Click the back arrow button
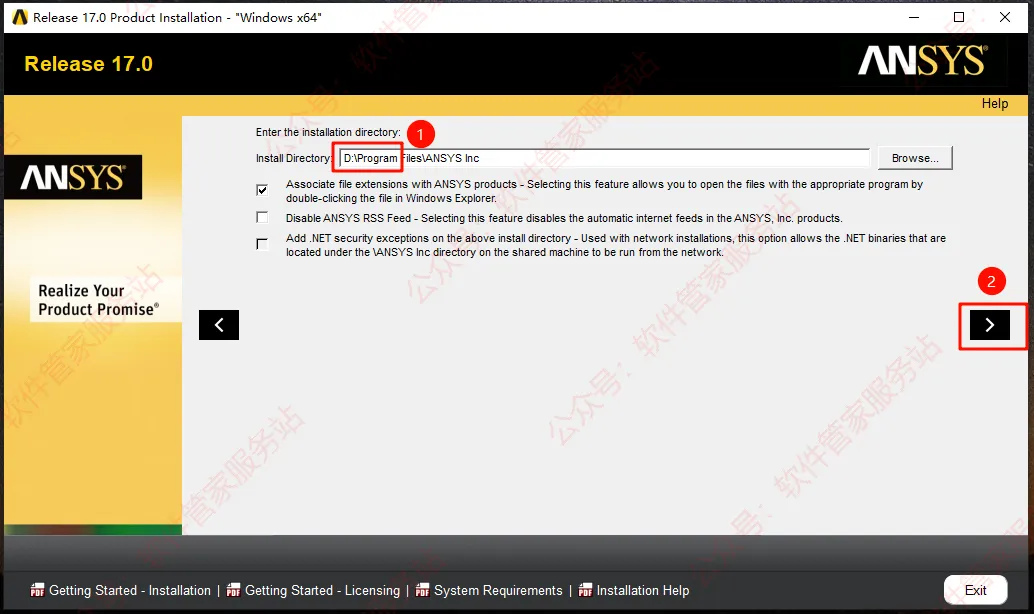1034x614 pixels. [x=219, y=324]
